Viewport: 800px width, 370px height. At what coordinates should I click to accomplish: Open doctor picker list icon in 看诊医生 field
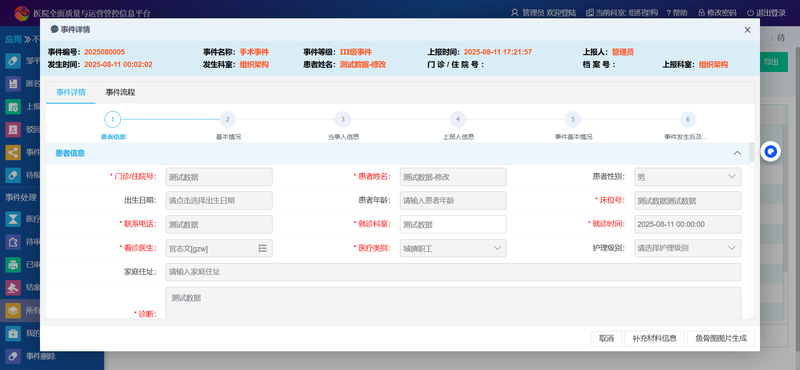263,249
